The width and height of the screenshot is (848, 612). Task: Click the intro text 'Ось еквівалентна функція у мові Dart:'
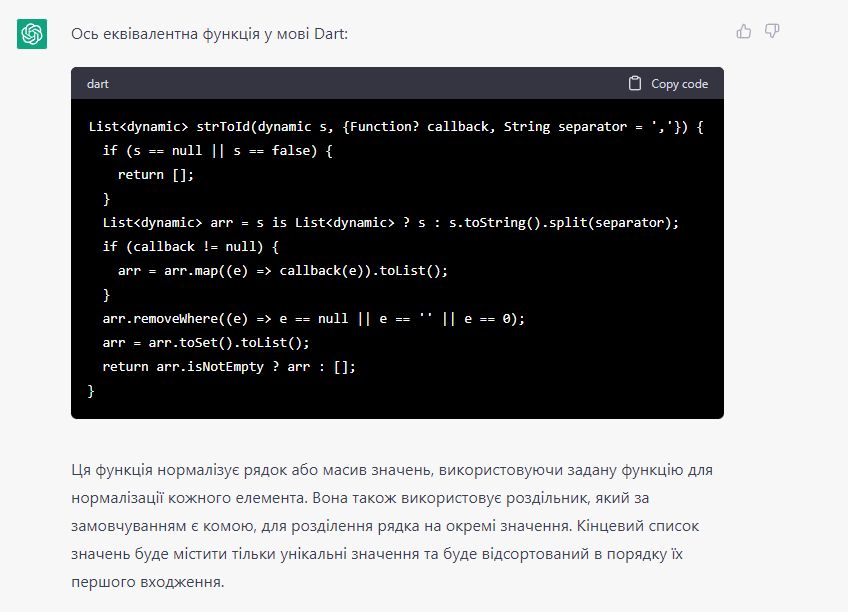click(210, 34)
